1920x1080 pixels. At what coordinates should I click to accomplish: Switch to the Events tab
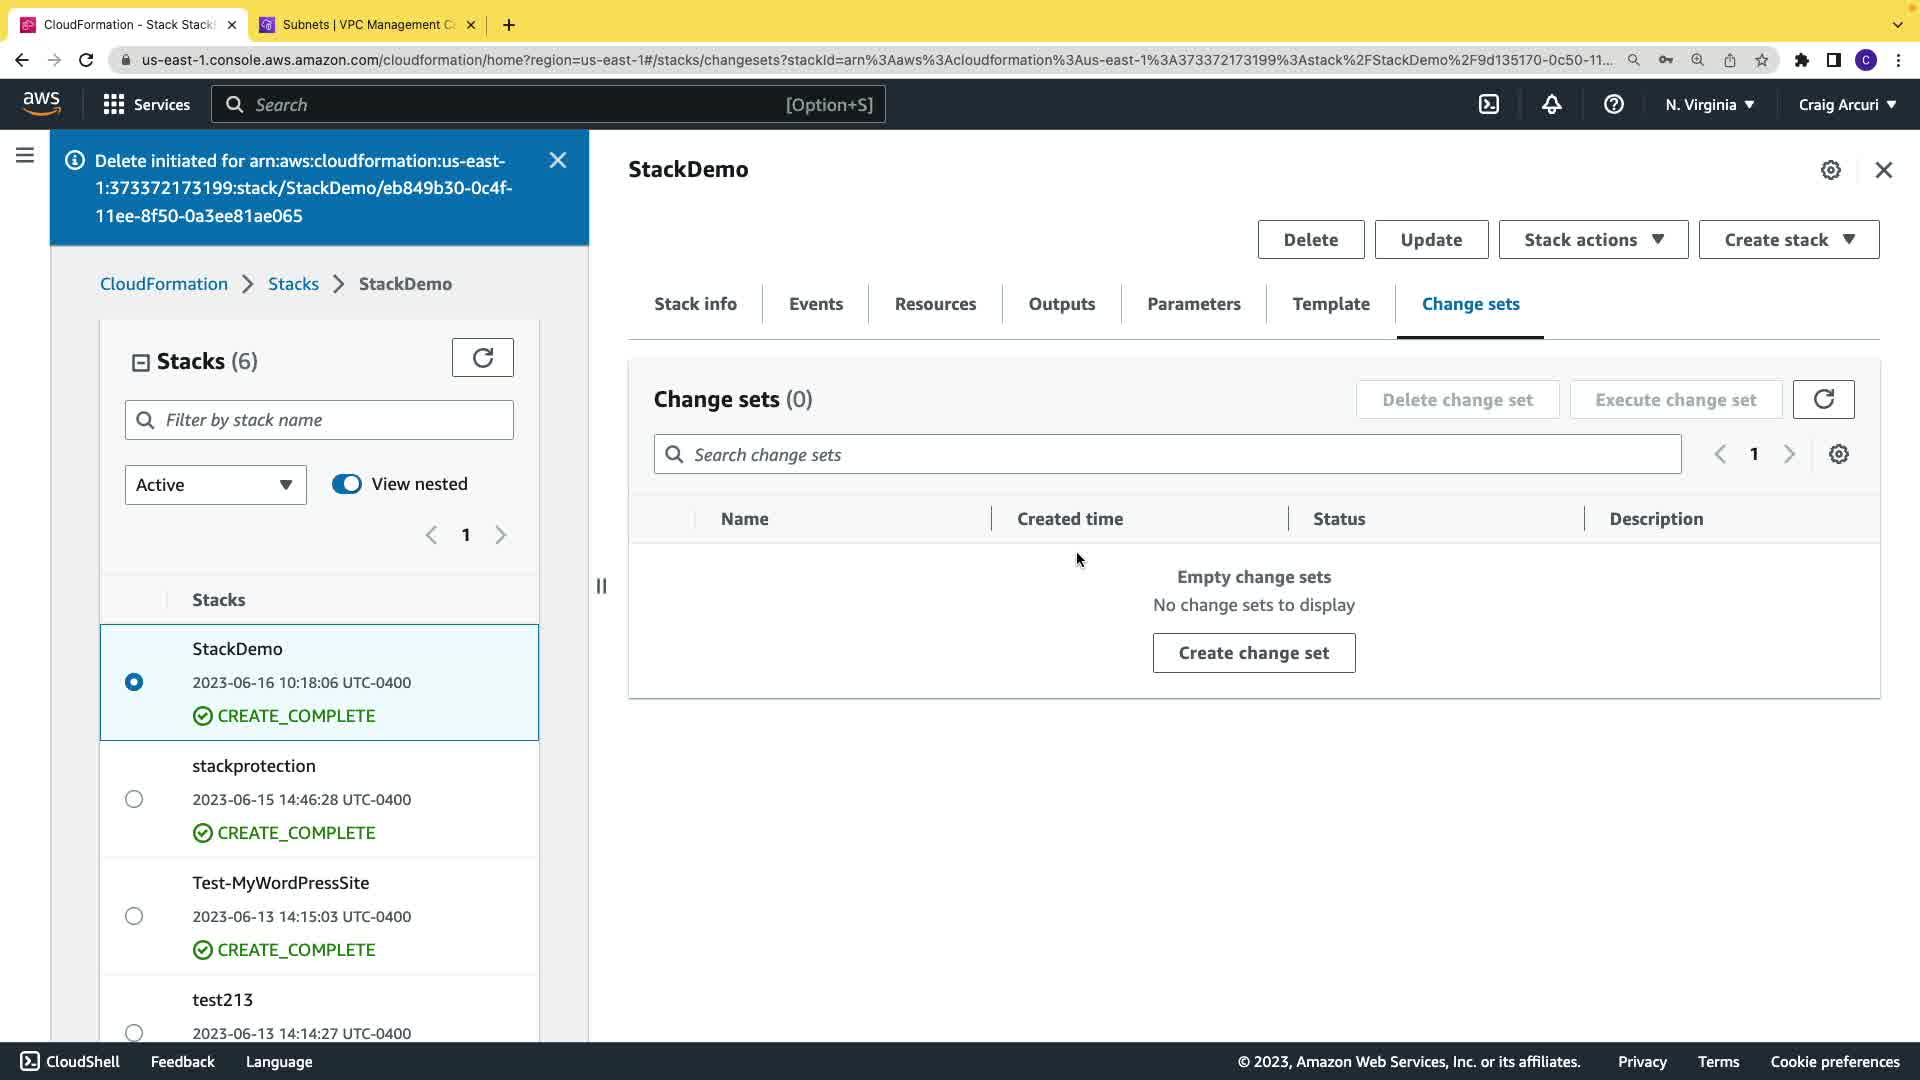point(815,304)
